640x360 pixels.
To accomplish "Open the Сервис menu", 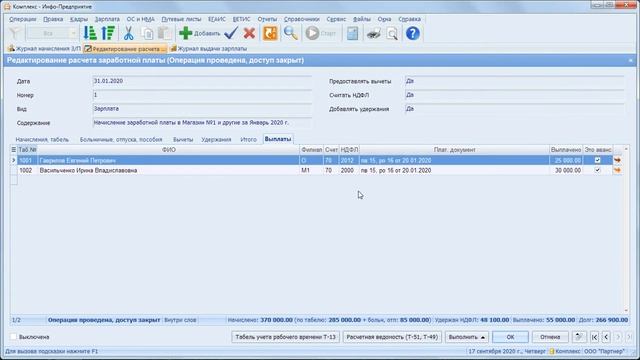I will [336, 19].
